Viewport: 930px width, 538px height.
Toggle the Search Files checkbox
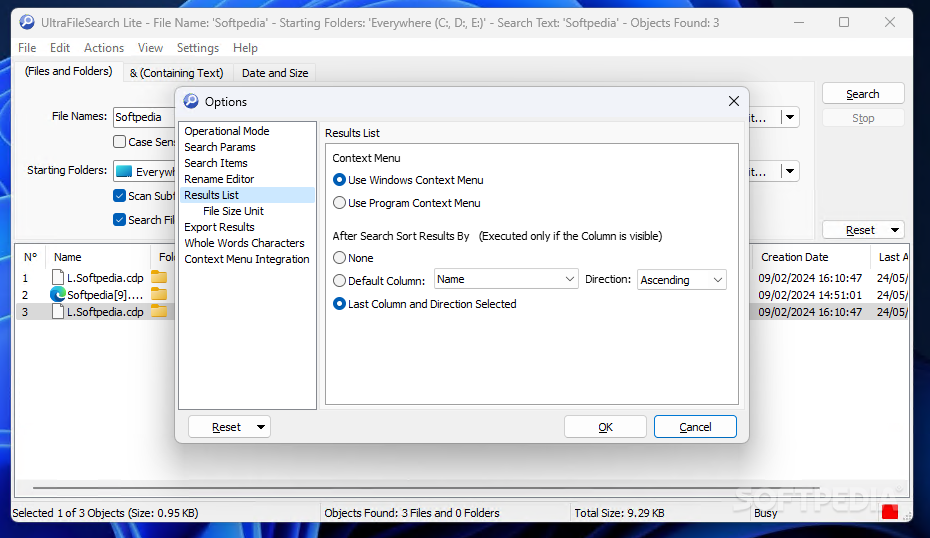[119, 220]
